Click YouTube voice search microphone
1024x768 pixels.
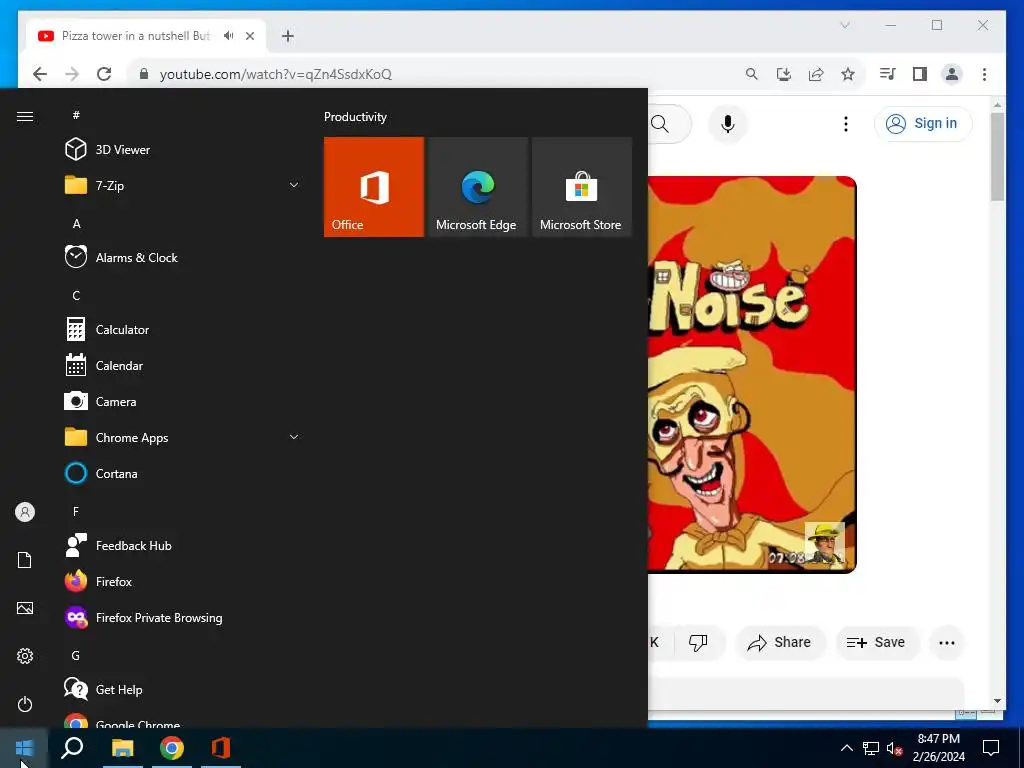click(728, 123)
